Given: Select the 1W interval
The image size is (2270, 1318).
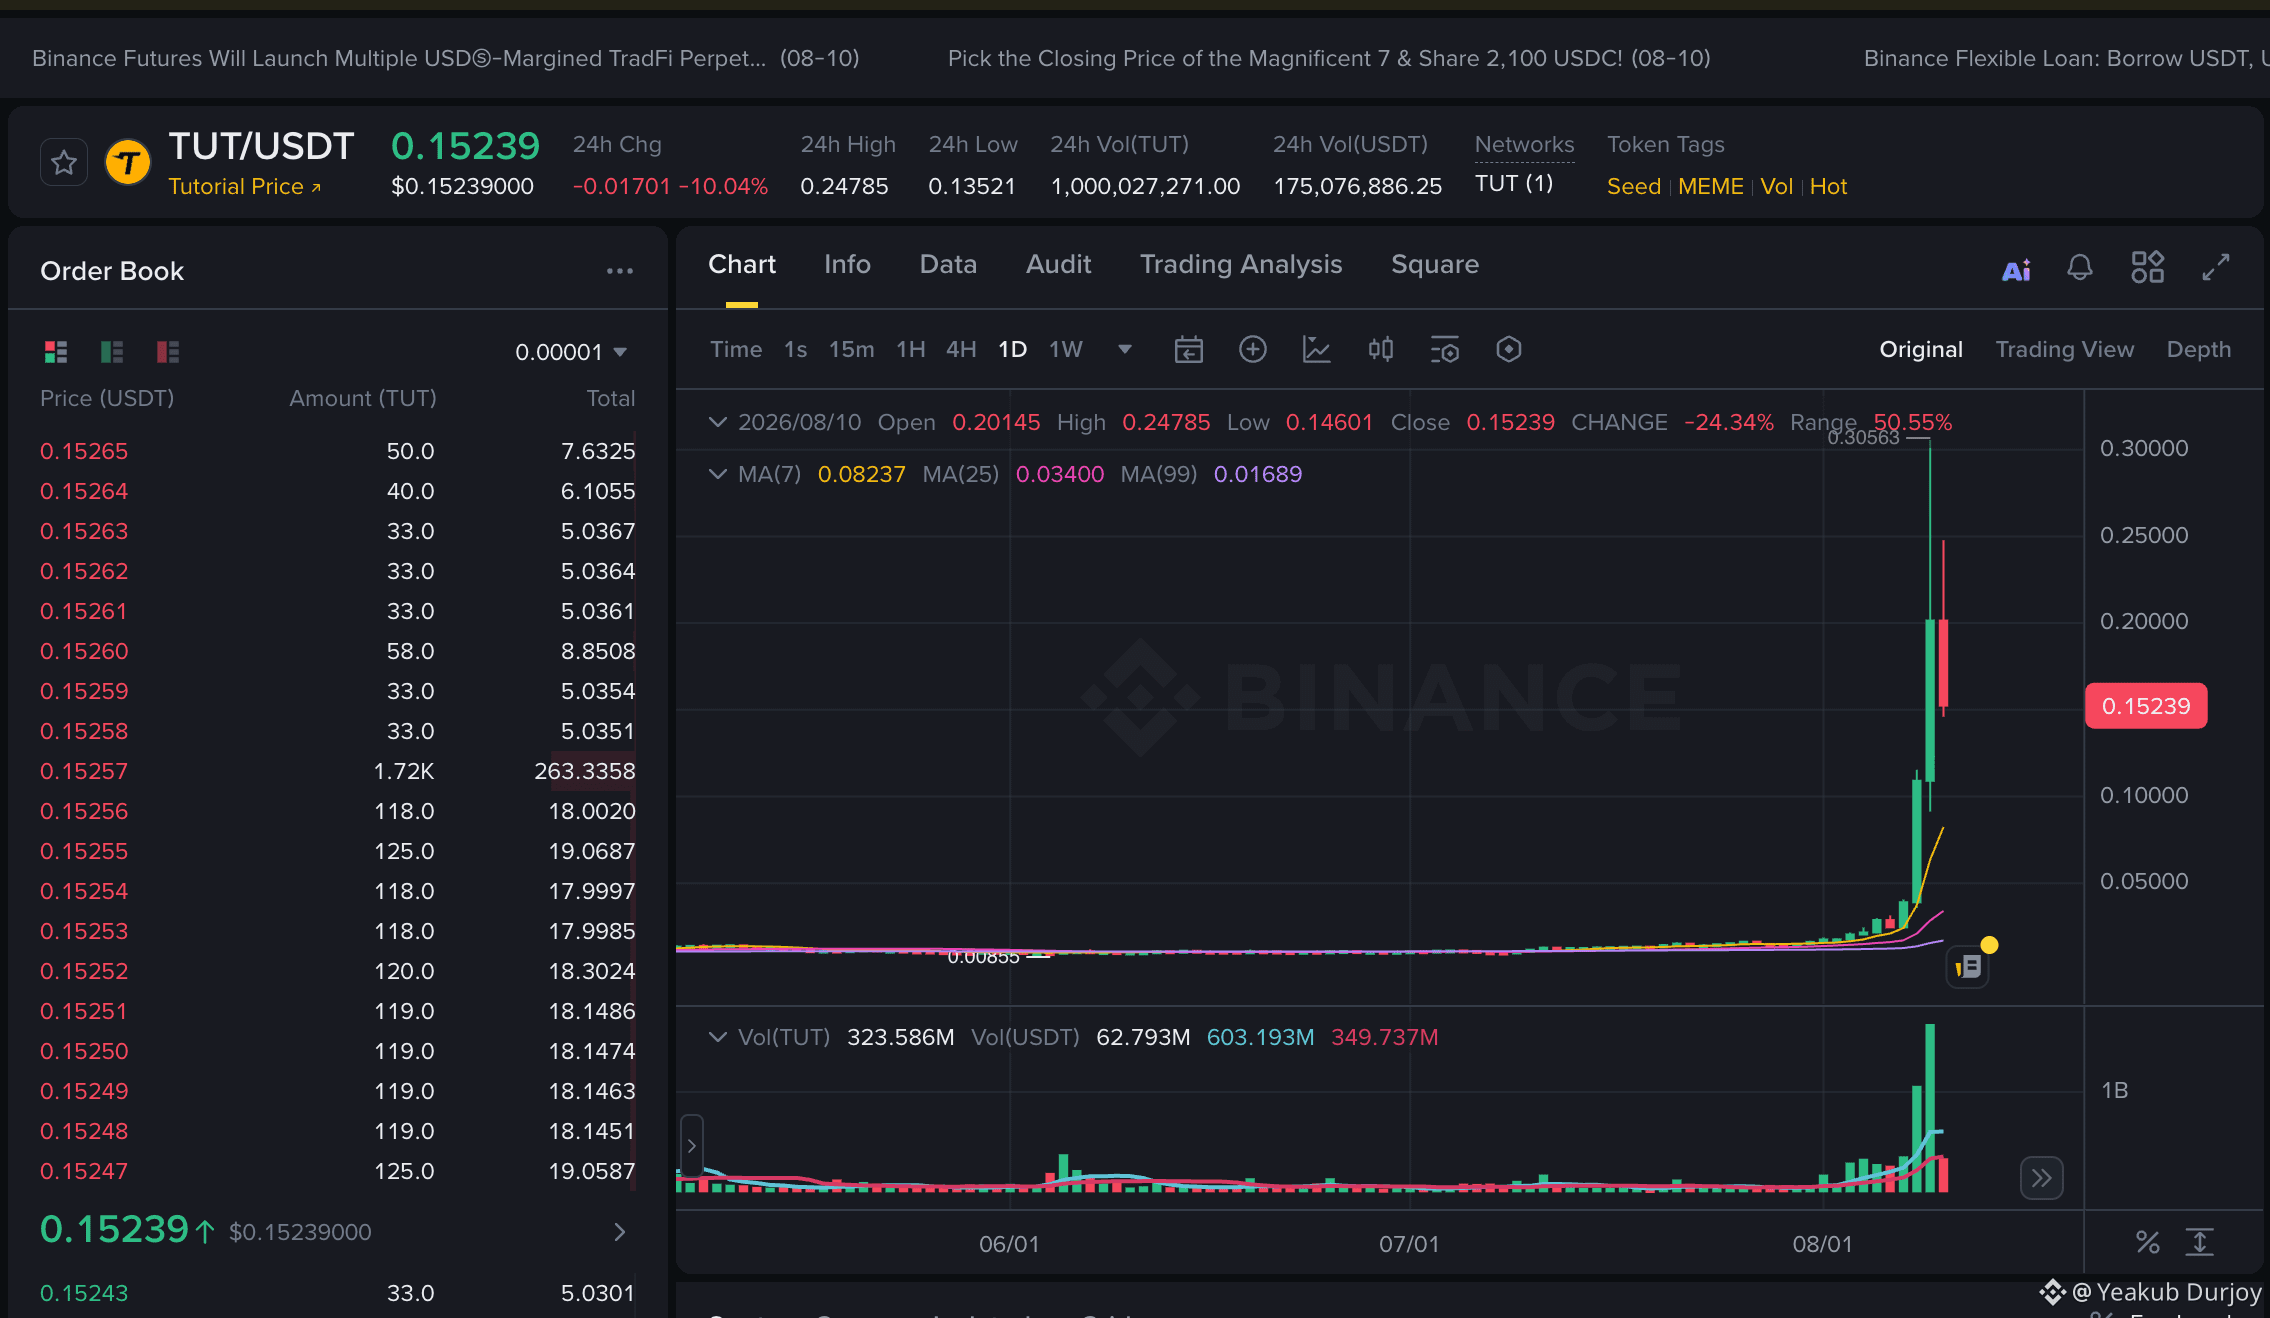Looking at the screenshot, I should coord(1066,349).
